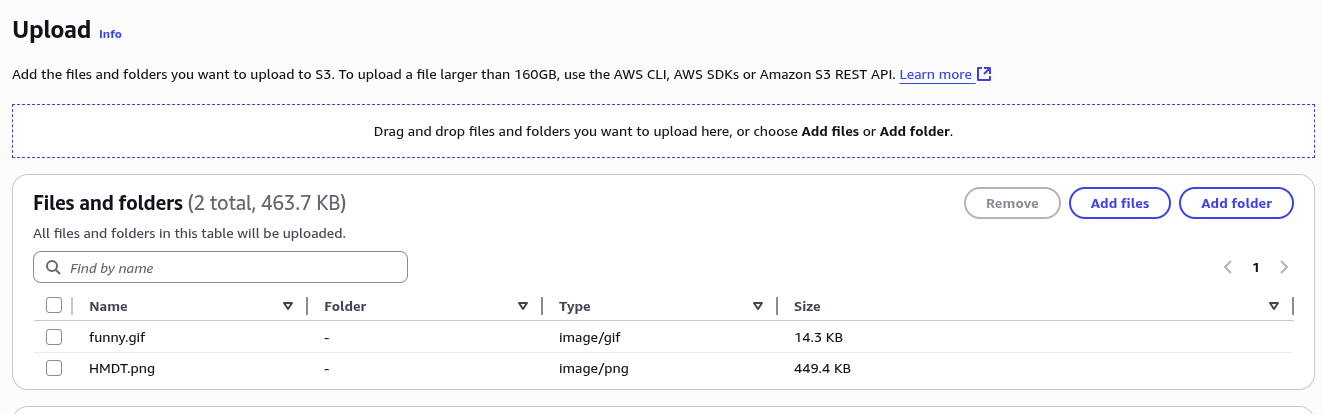Screen dimensions: 1322x414
Task: Click the Remove button
Action: tap(1012, 203)
